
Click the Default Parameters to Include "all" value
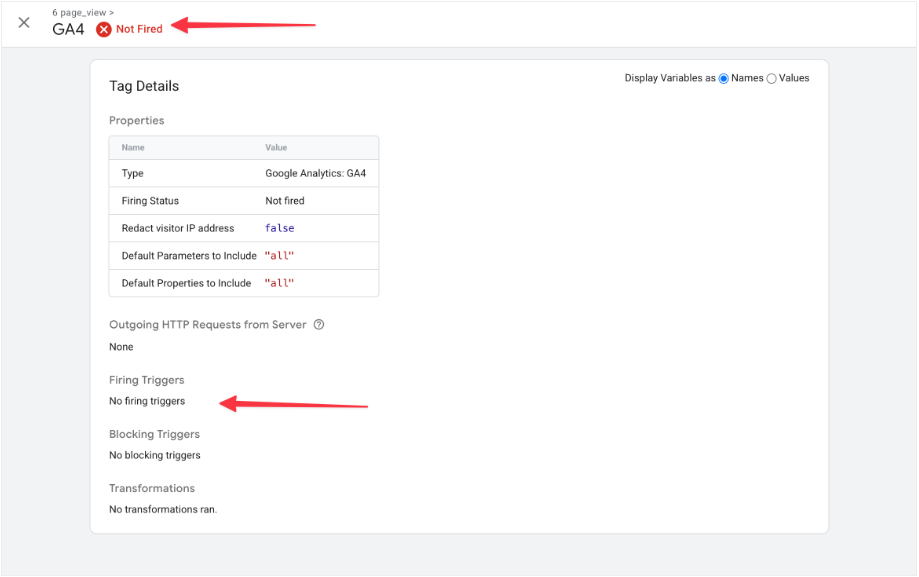point(279,256)
